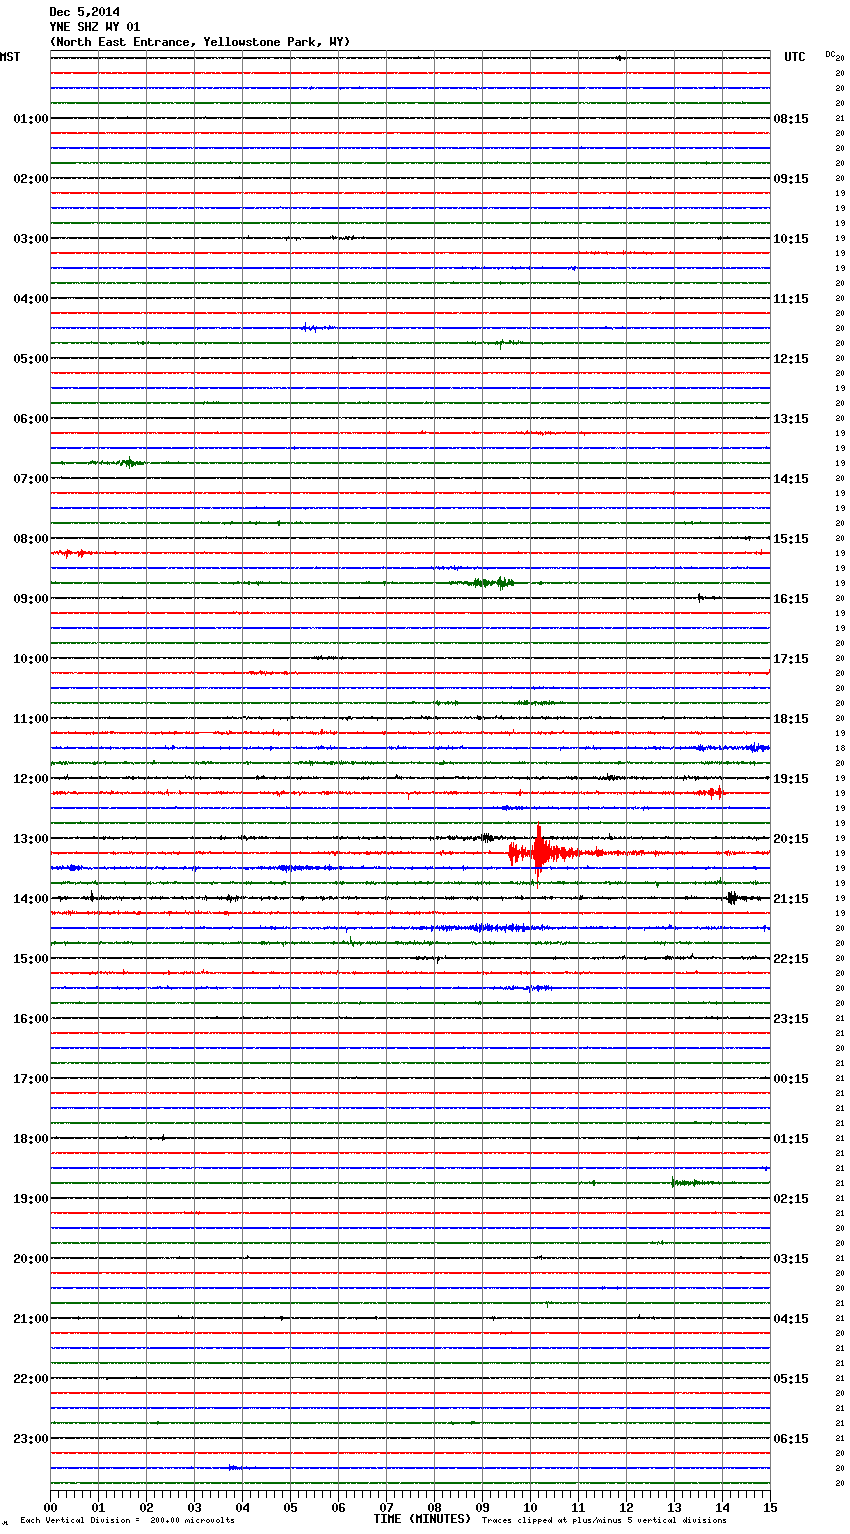The height and width of the screenshot is (1534, 850).
Task: Click the 14:15 UTC time label
Action: click(791, 479)
